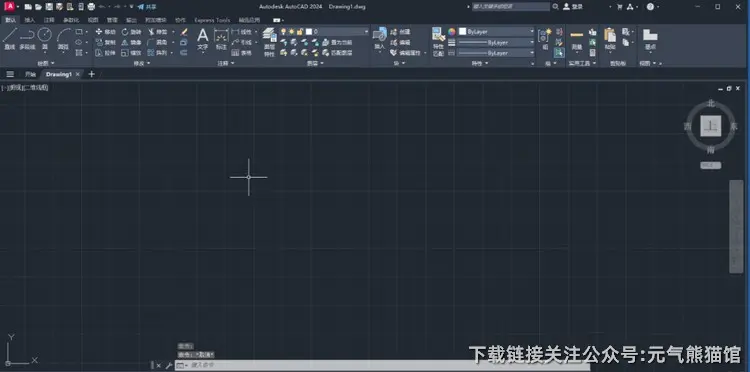Expand the 实用工具 (Utilities) panel
This screenshot has width=750, height=372.
click(582, 63)
